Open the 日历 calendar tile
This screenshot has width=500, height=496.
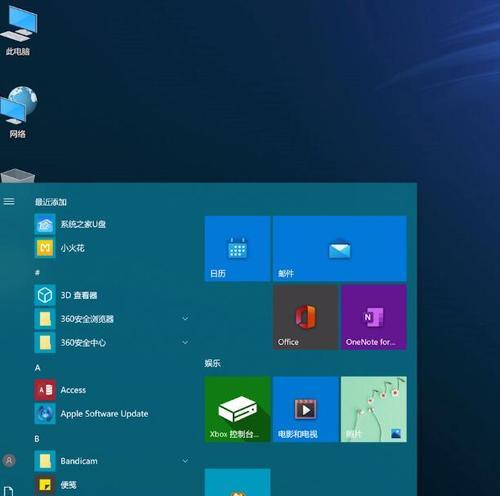coord(237,249)
